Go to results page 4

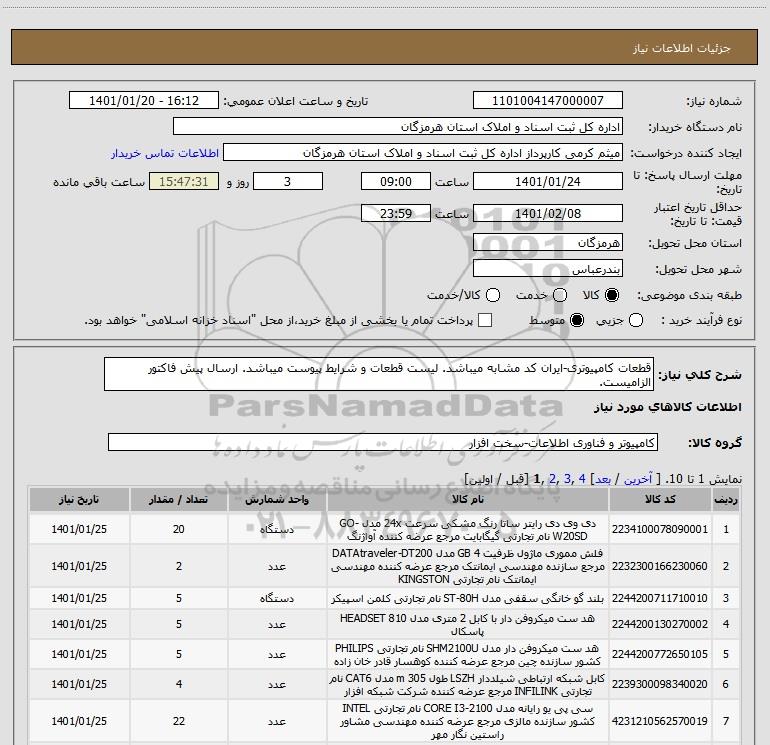click(582, 478)
